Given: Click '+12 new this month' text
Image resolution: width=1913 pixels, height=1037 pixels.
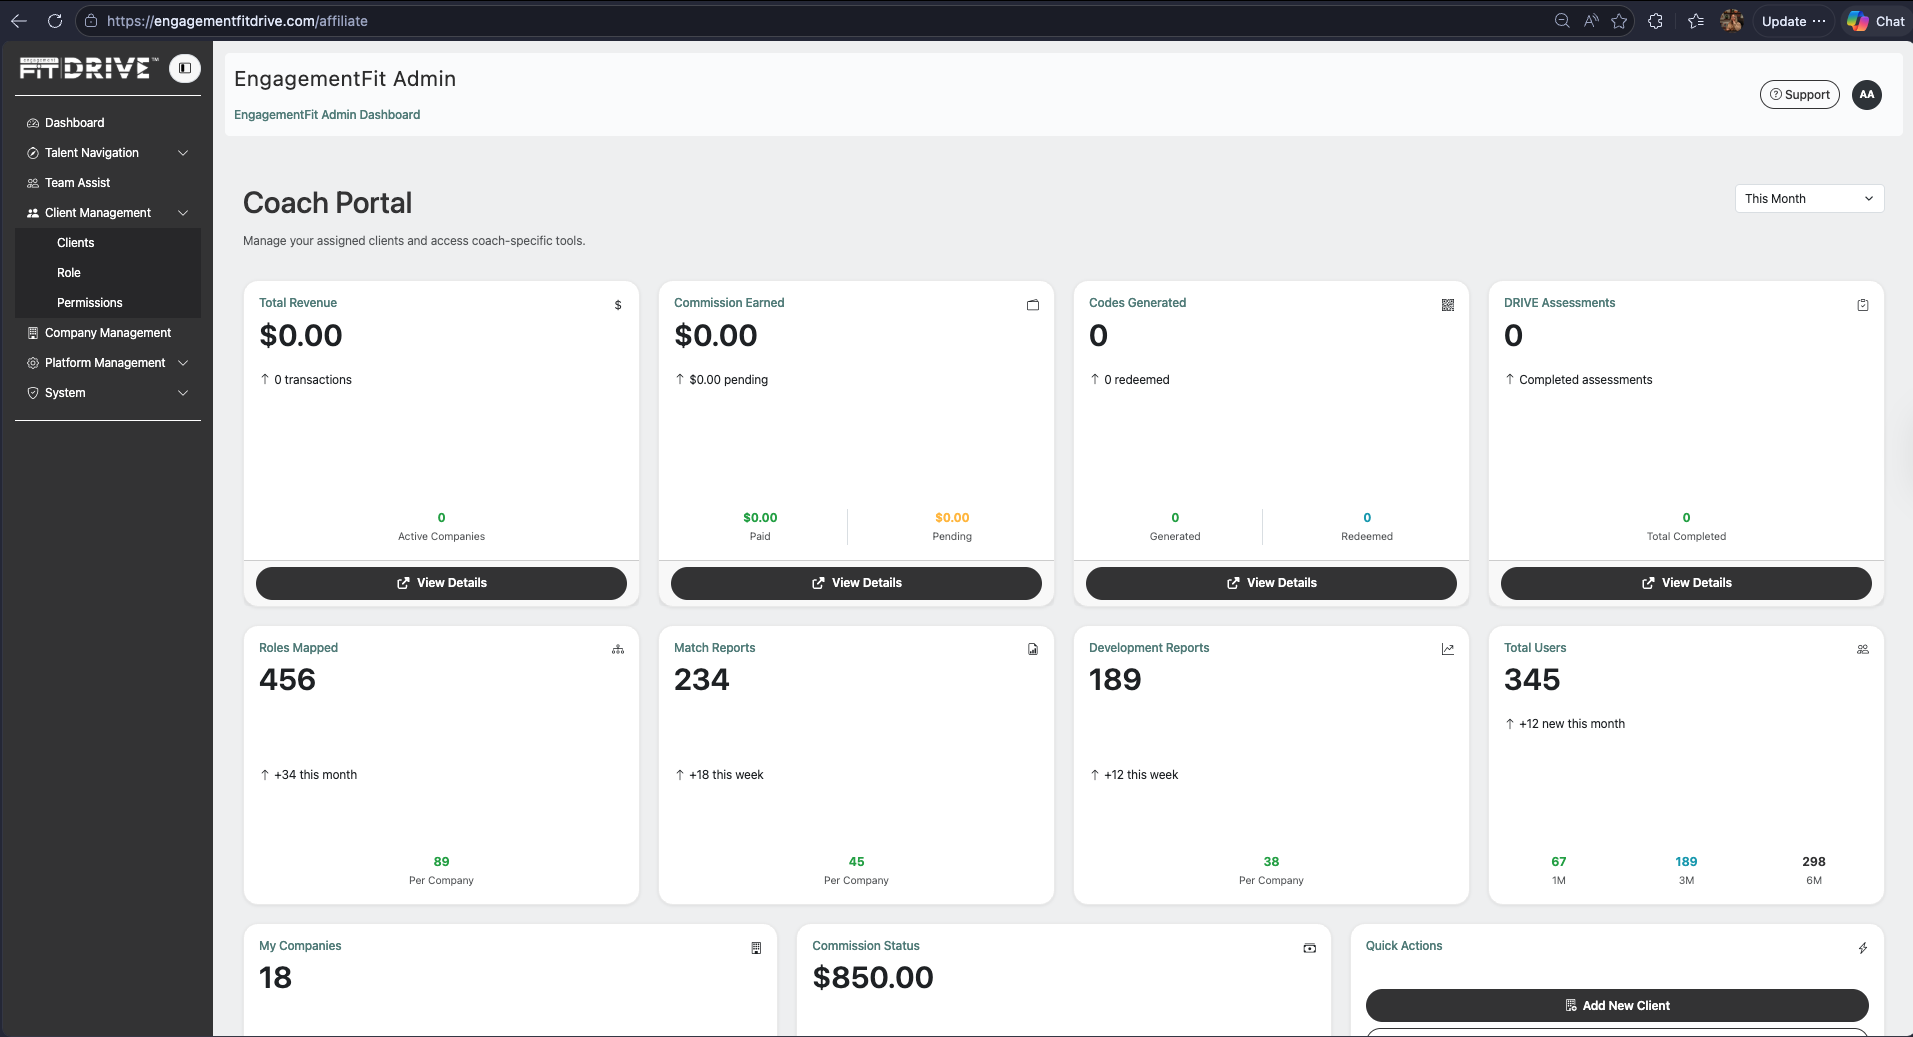Looking at the screenshot, I should [x=1572, y=724].
